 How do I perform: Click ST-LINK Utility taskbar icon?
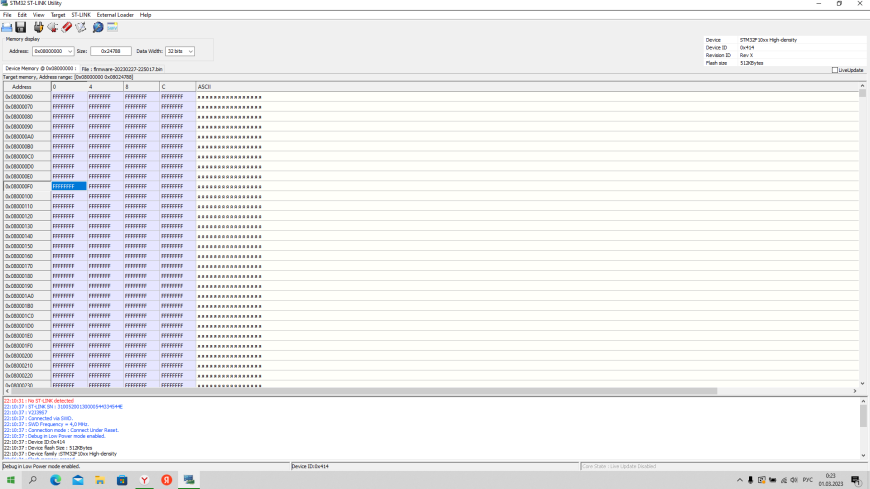189,480
